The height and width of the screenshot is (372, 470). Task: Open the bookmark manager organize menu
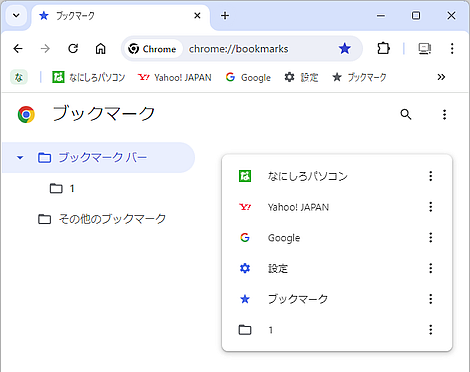[444, 114]
